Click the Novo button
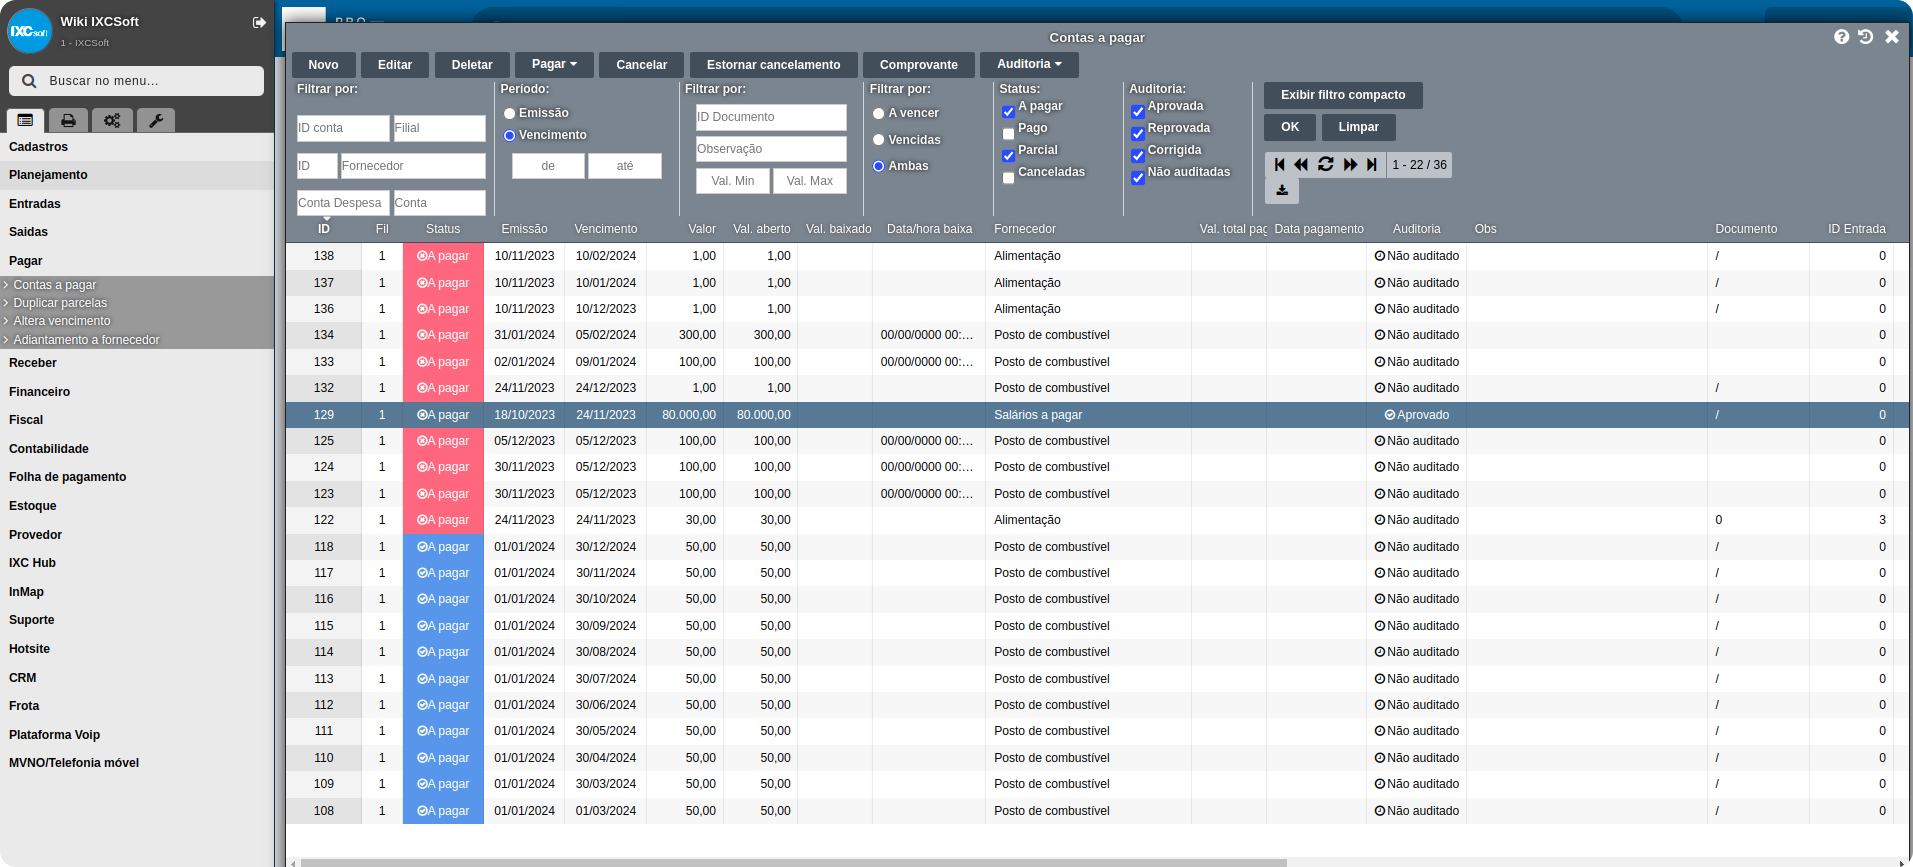The width and height of the screenshot is (1913, 867). coord(323,65)
